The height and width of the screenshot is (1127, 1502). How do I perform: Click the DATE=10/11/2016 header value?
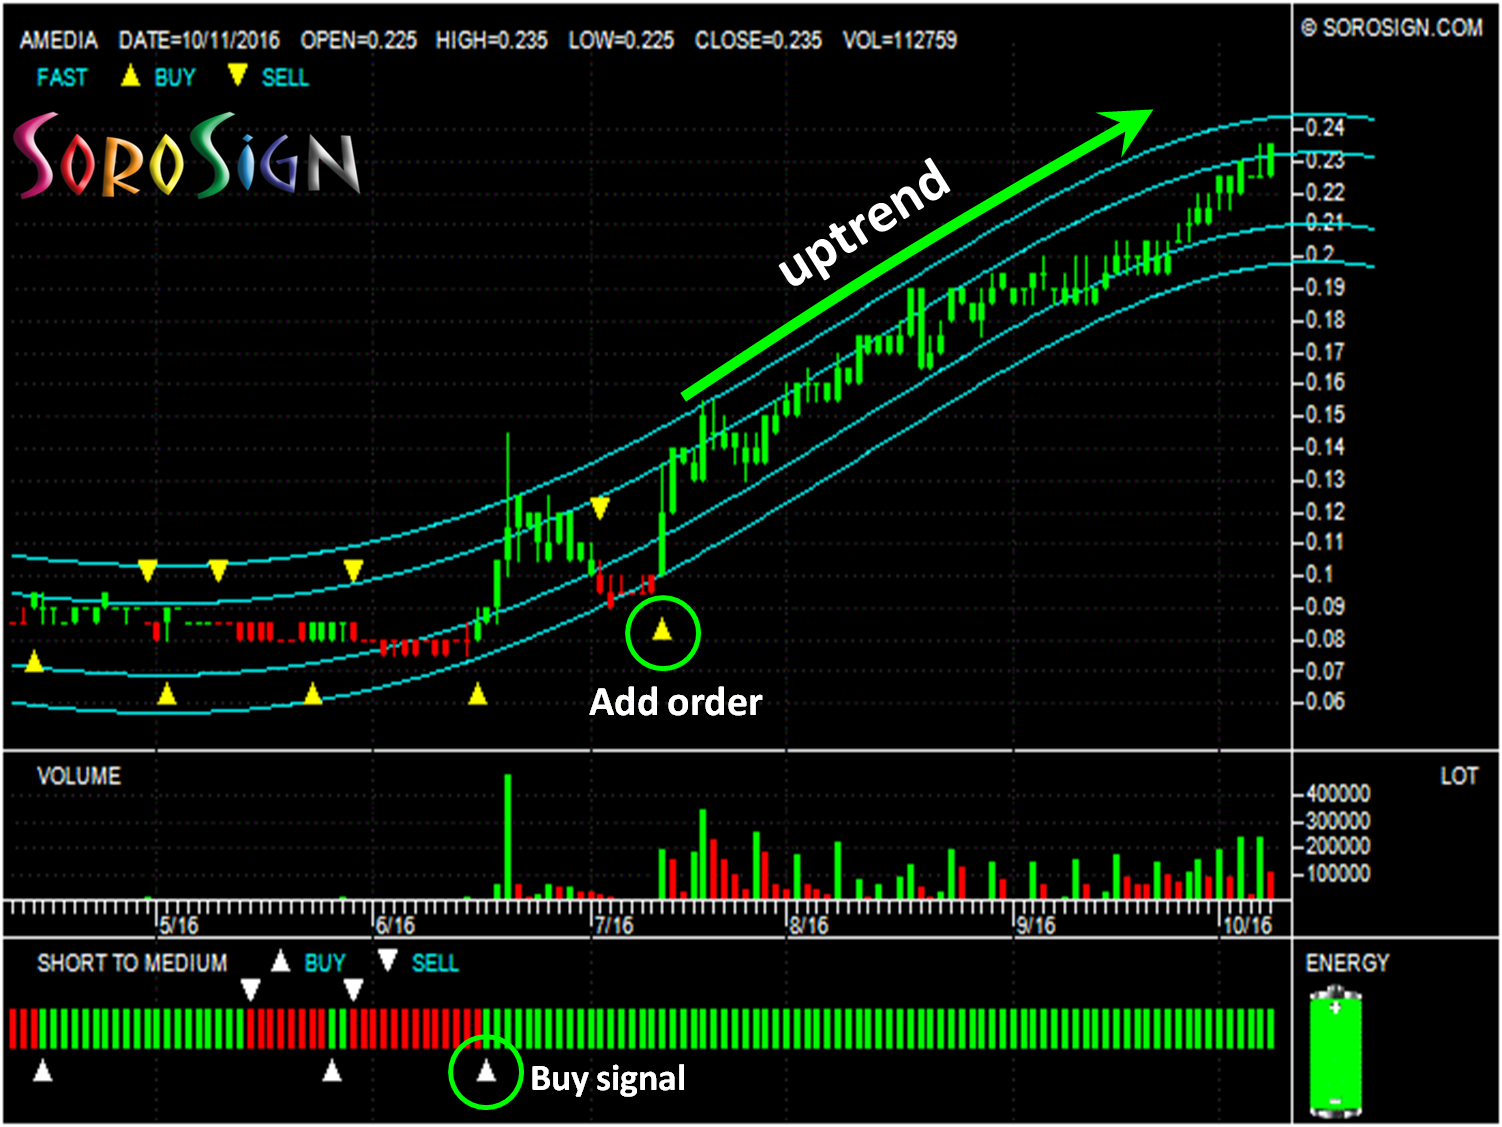[x=199, y=41]
